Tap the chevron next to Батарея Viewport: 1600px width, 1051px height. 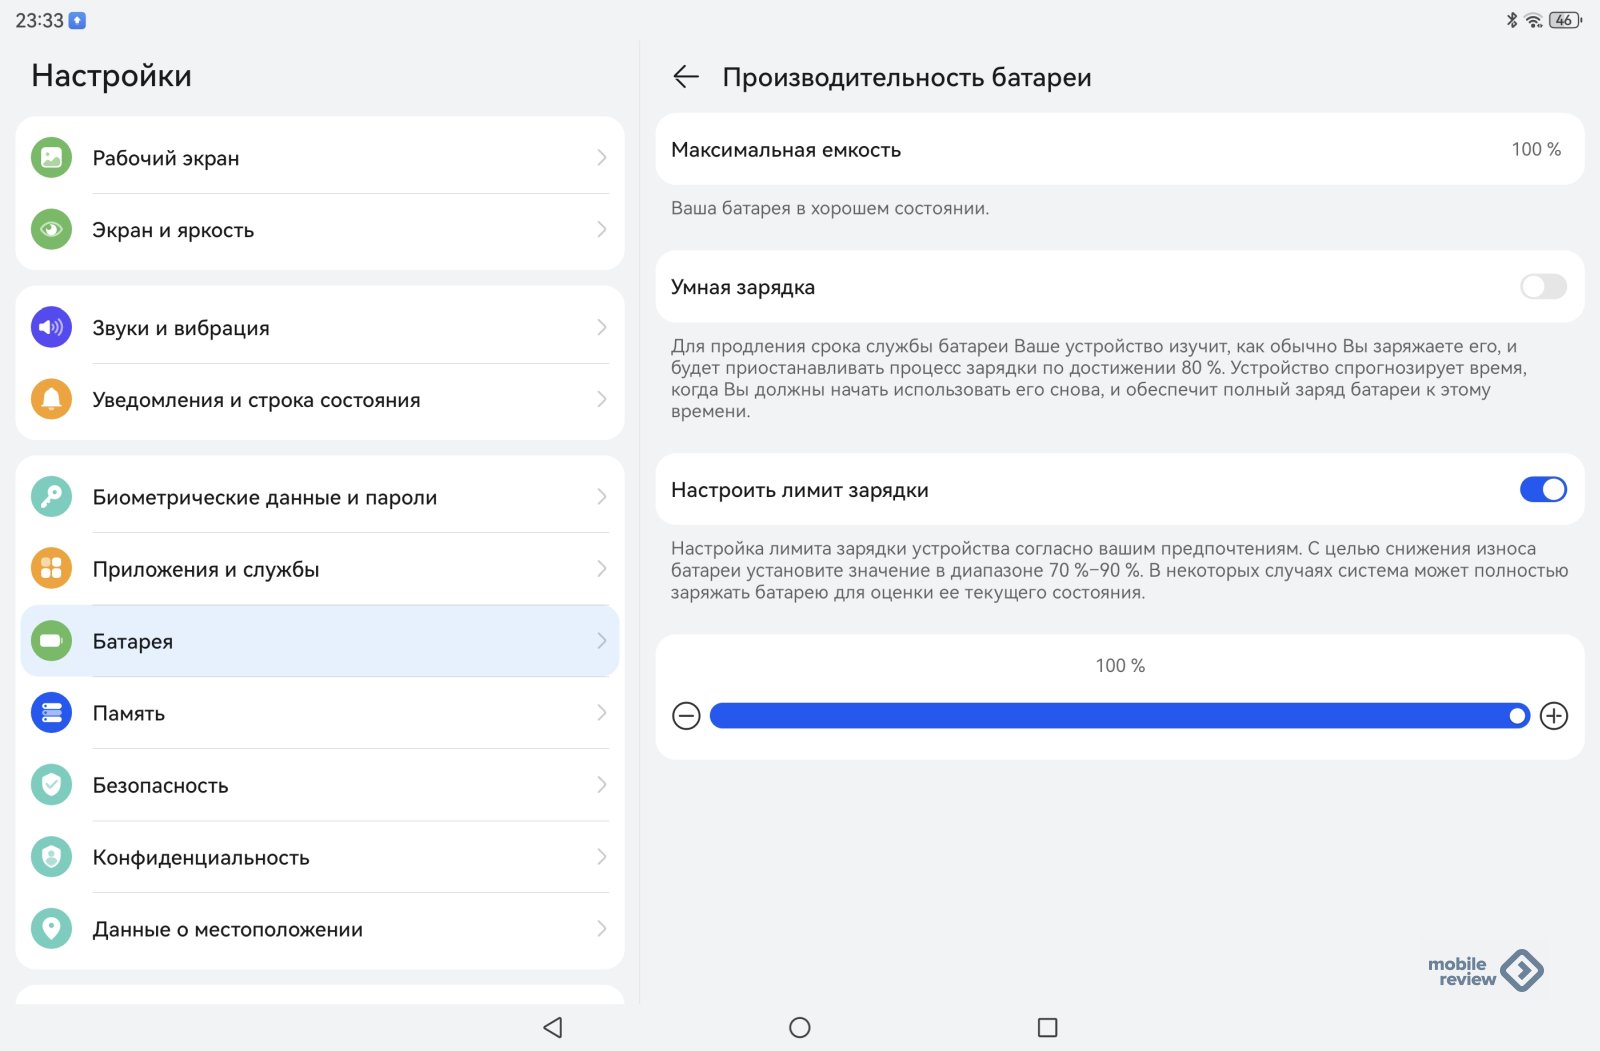[x=601, y=641]
